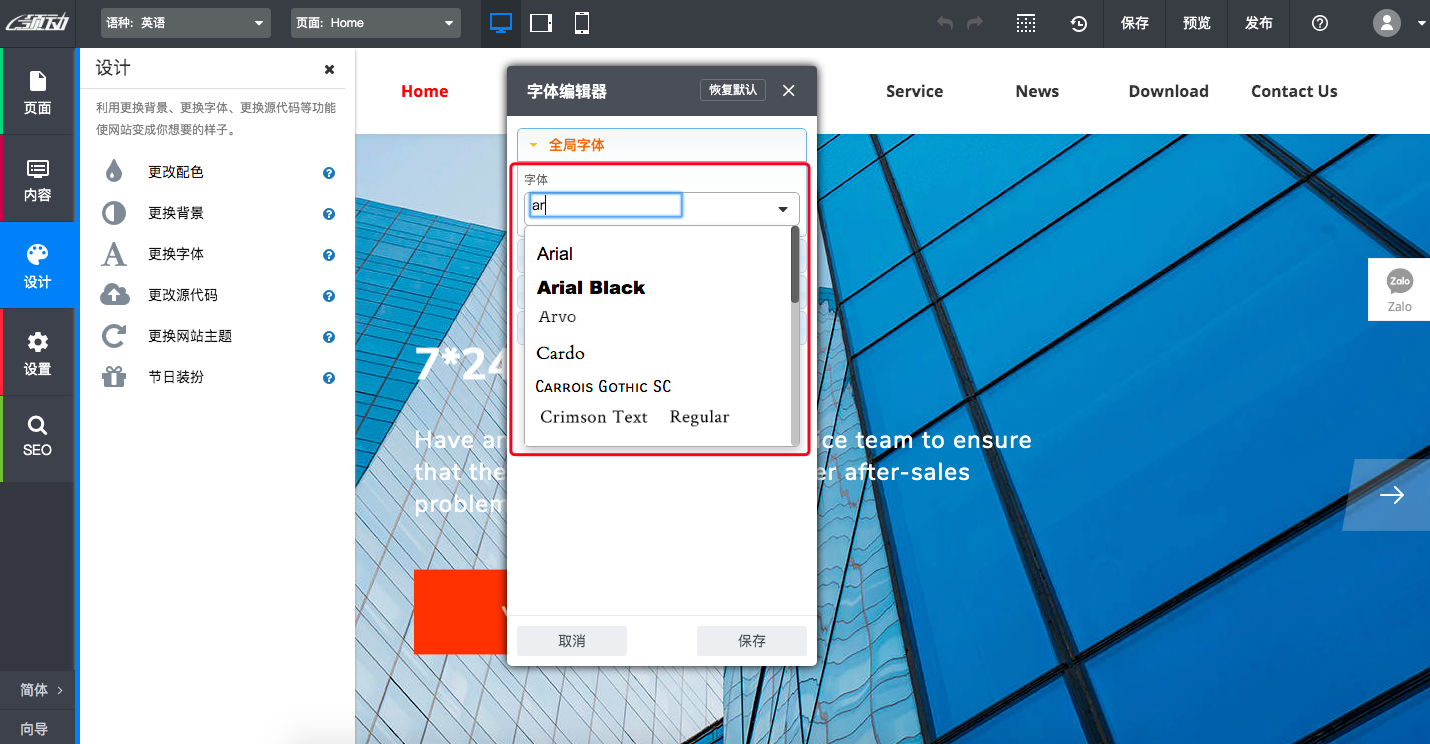Open the Zalo chat widget
Viewport: 1430px width, 744px height.
(1399, 289)
